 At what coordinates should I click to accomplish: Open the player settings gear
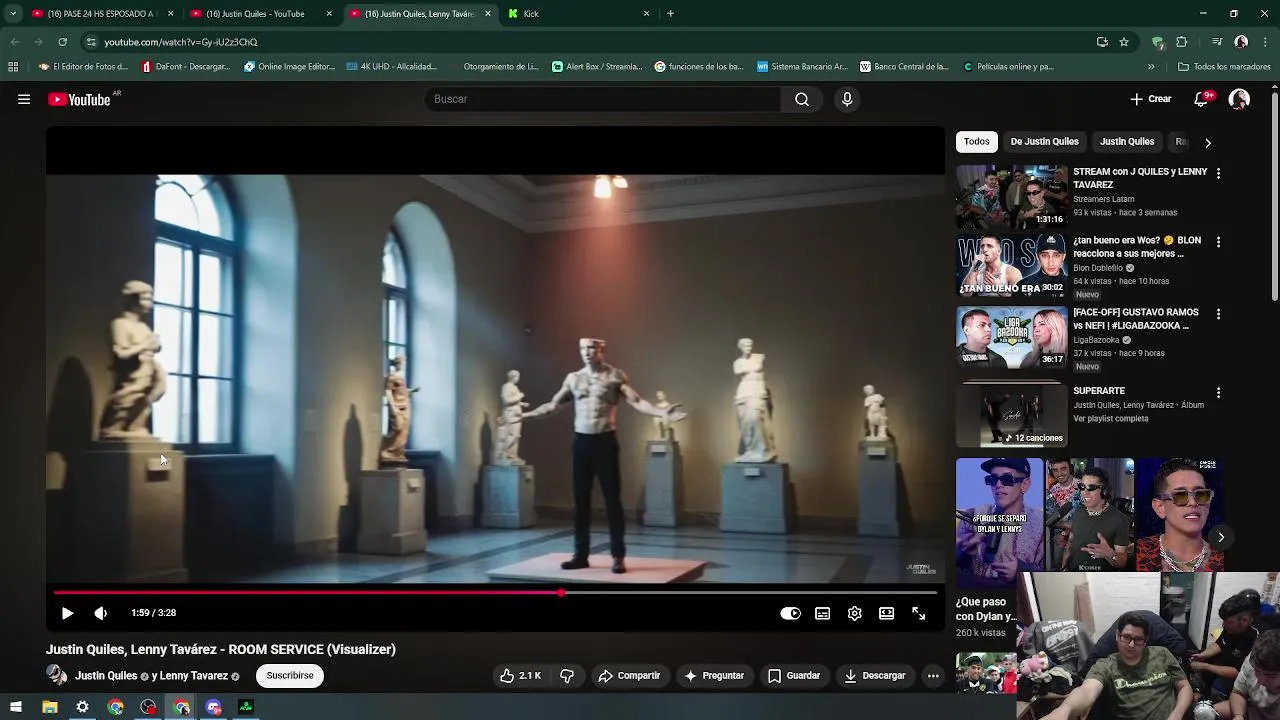click(x=854, y=613)
